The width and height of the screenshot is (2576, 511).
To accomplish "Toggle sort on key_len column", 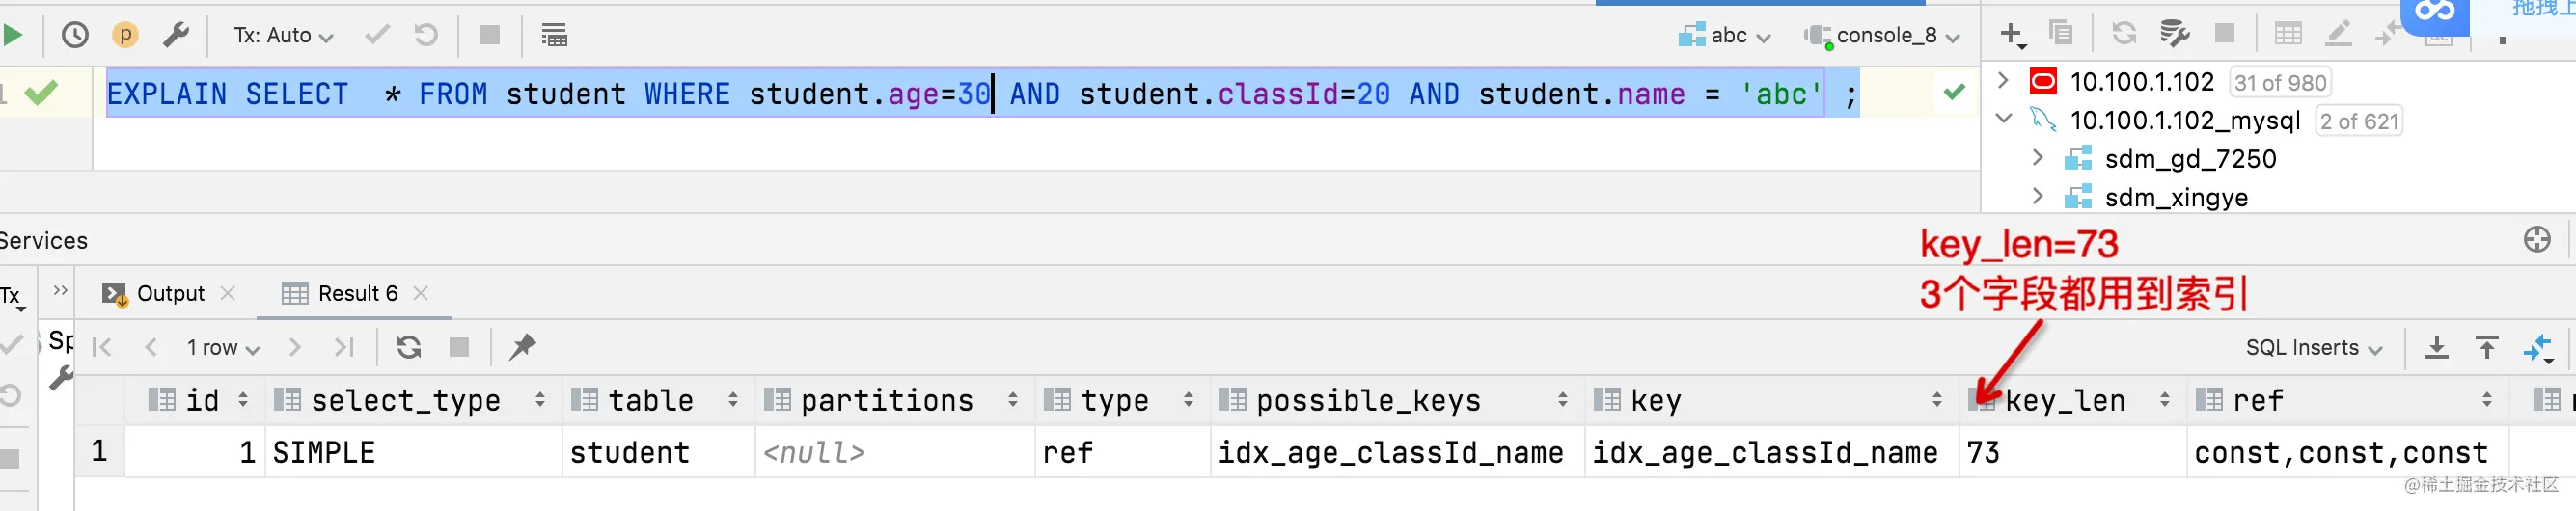I will point(2164,400).
